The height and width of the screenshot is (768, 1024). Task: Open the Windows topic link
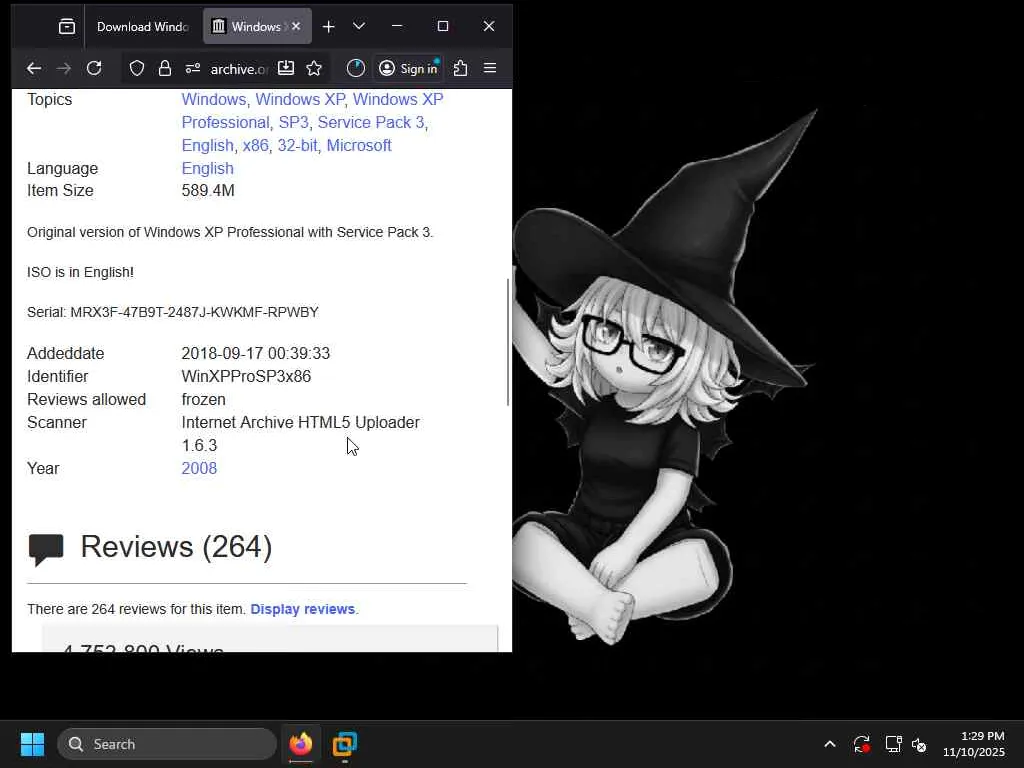coord(214,99)
